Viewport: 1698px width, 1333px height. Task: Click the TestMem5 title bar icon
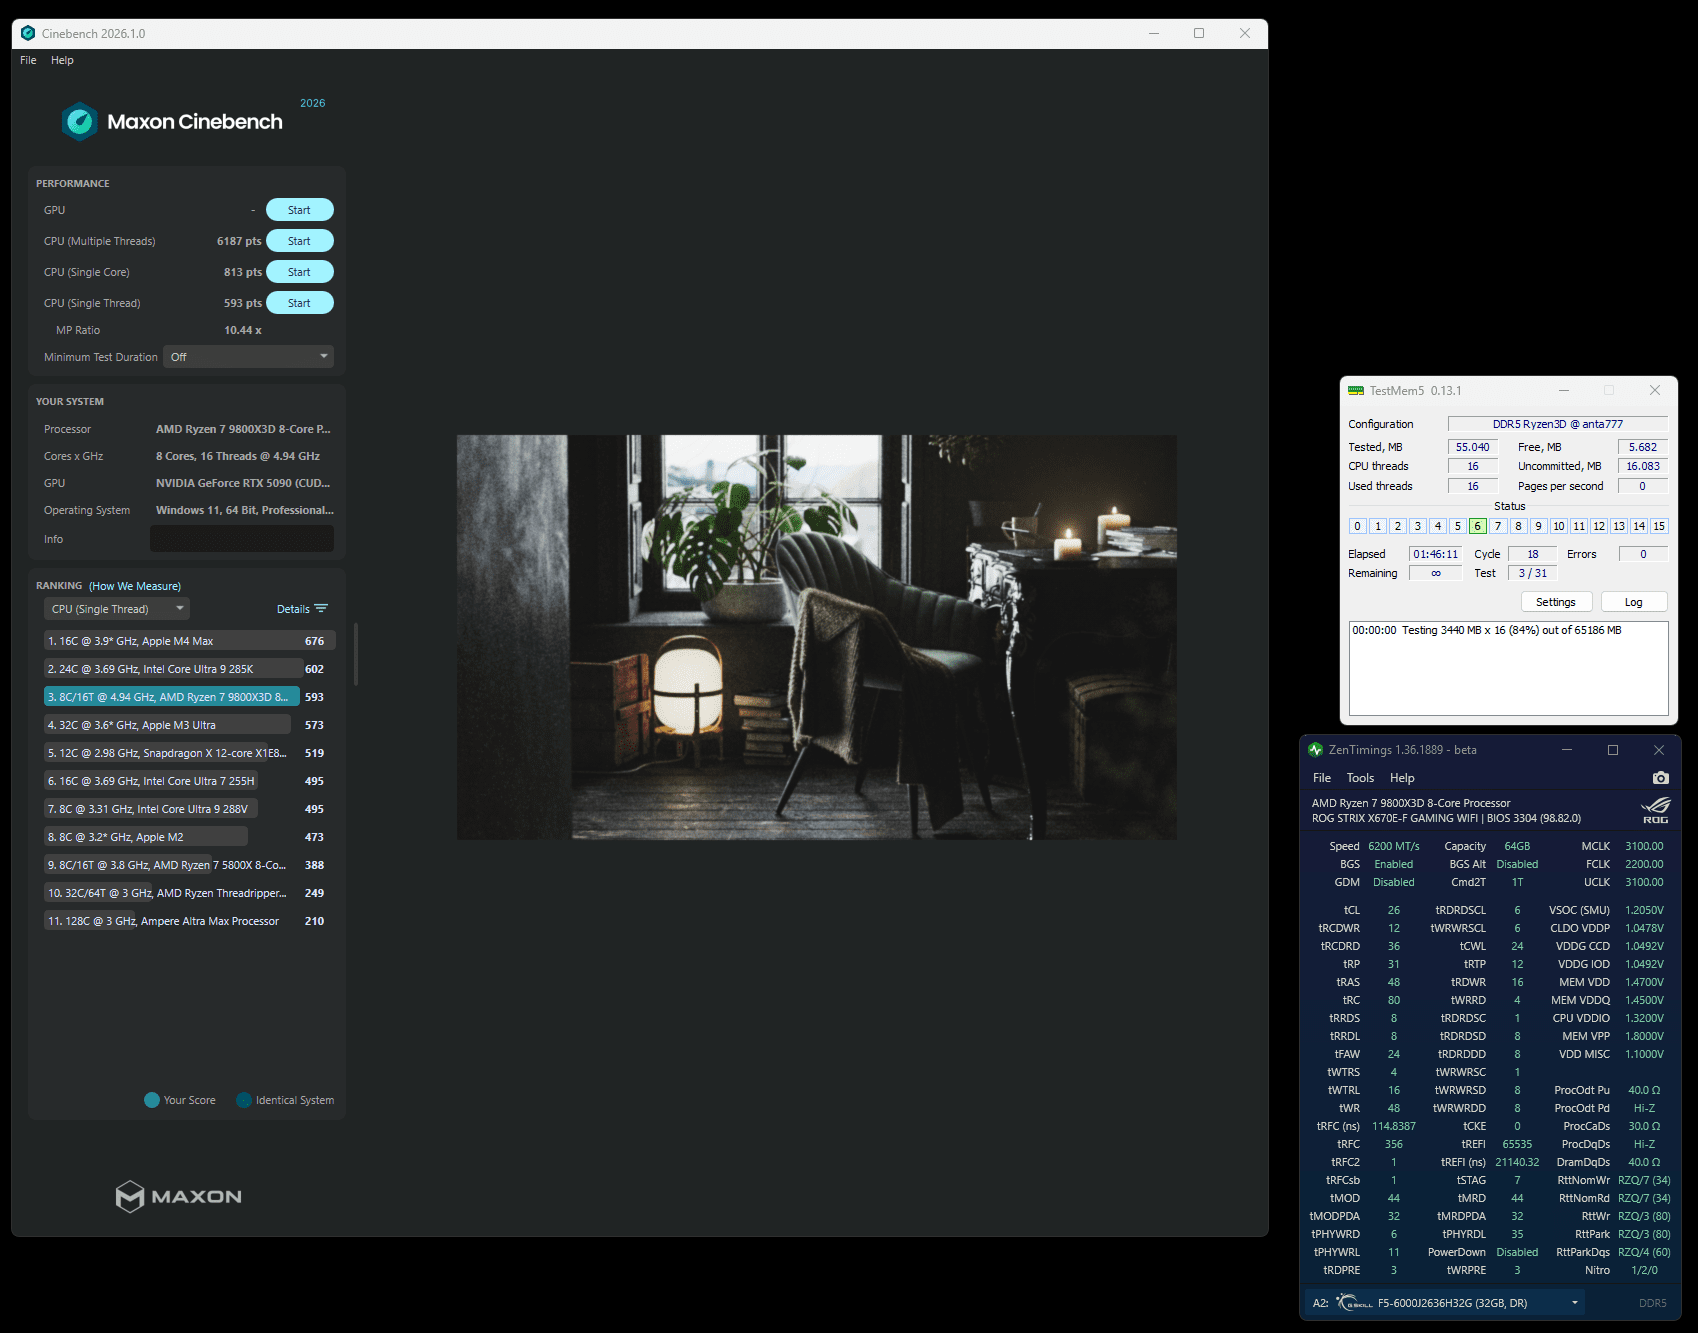click(x=1356, y=390)
